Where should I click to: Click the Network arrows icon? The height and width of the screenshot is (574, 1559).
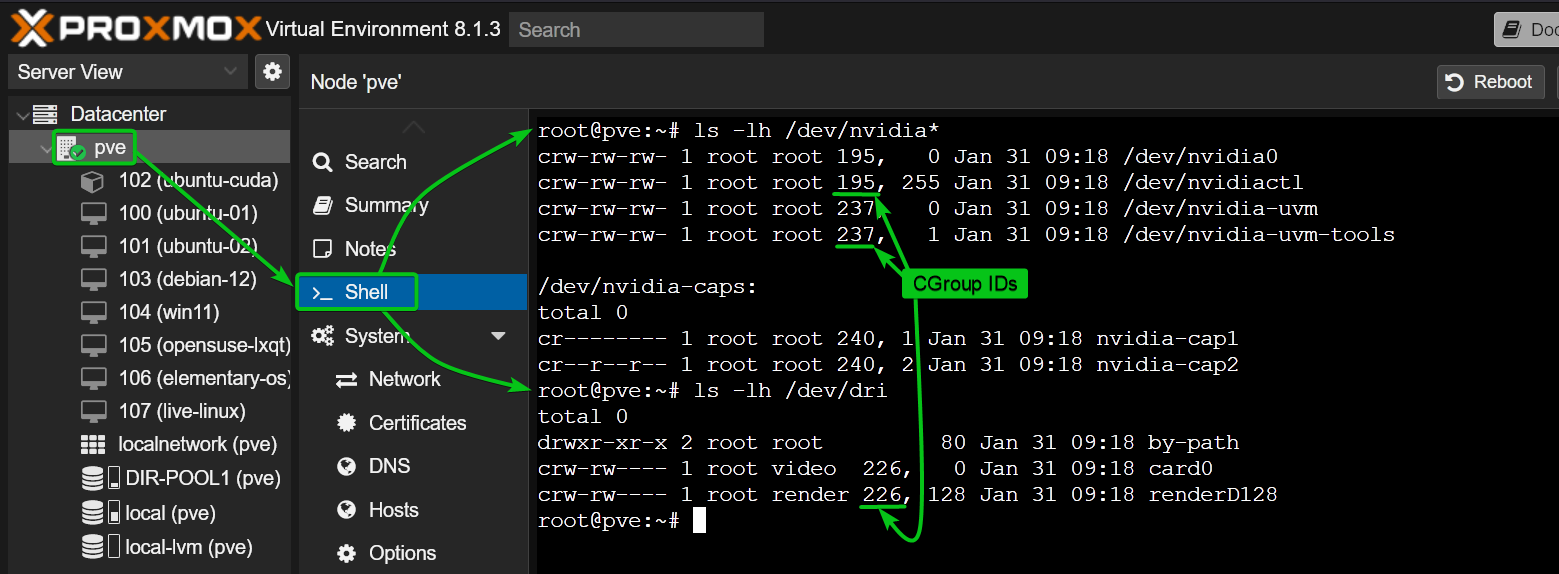[347, 380]
